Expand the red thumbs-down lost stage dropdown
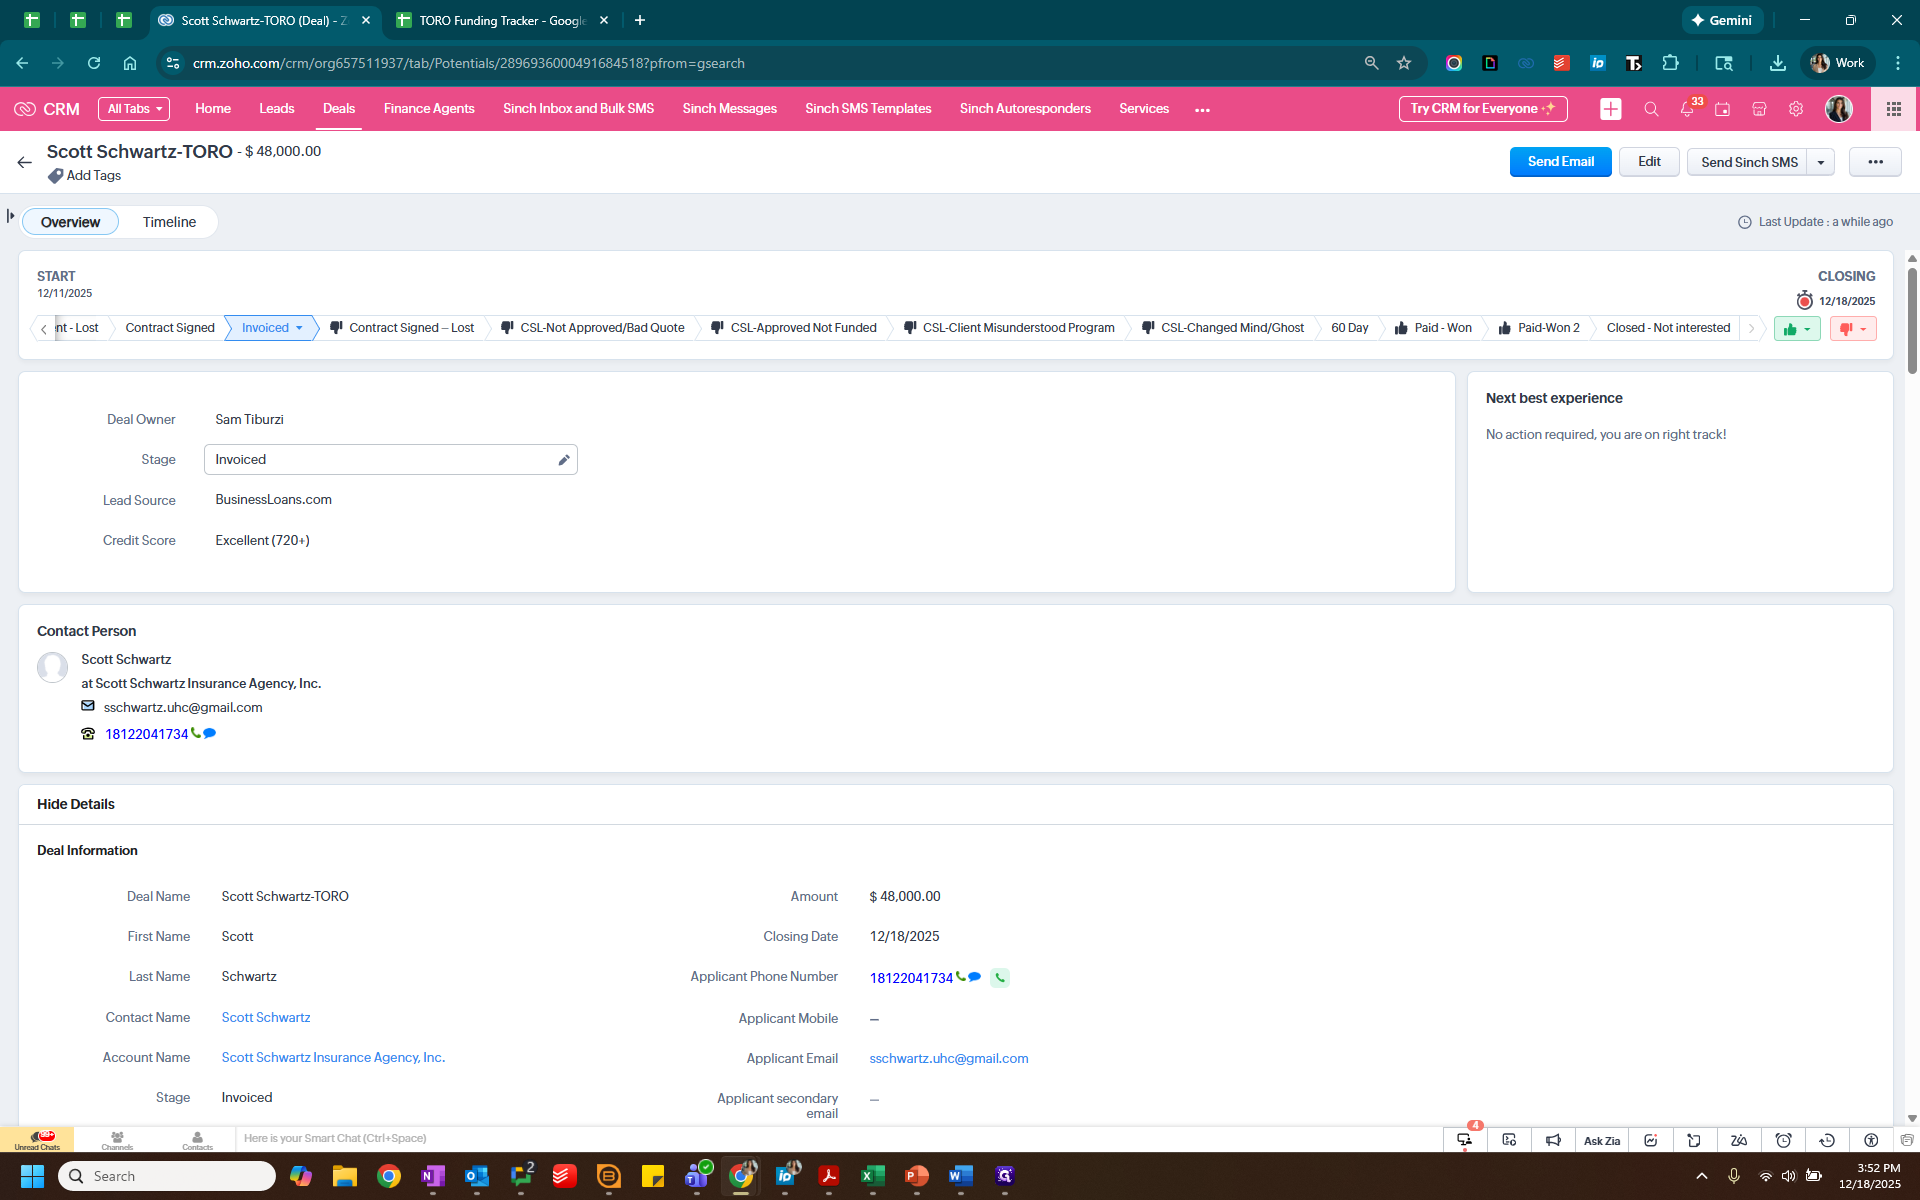 (x=1853, y=329)
